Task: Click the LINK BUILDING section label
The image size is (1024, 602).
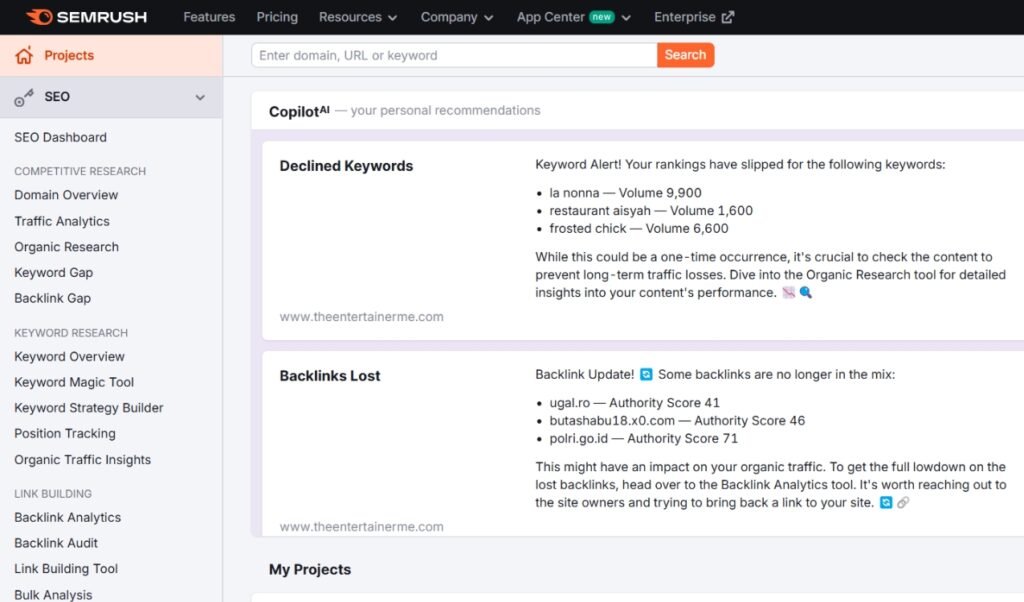Action: [x=53, y=494]
